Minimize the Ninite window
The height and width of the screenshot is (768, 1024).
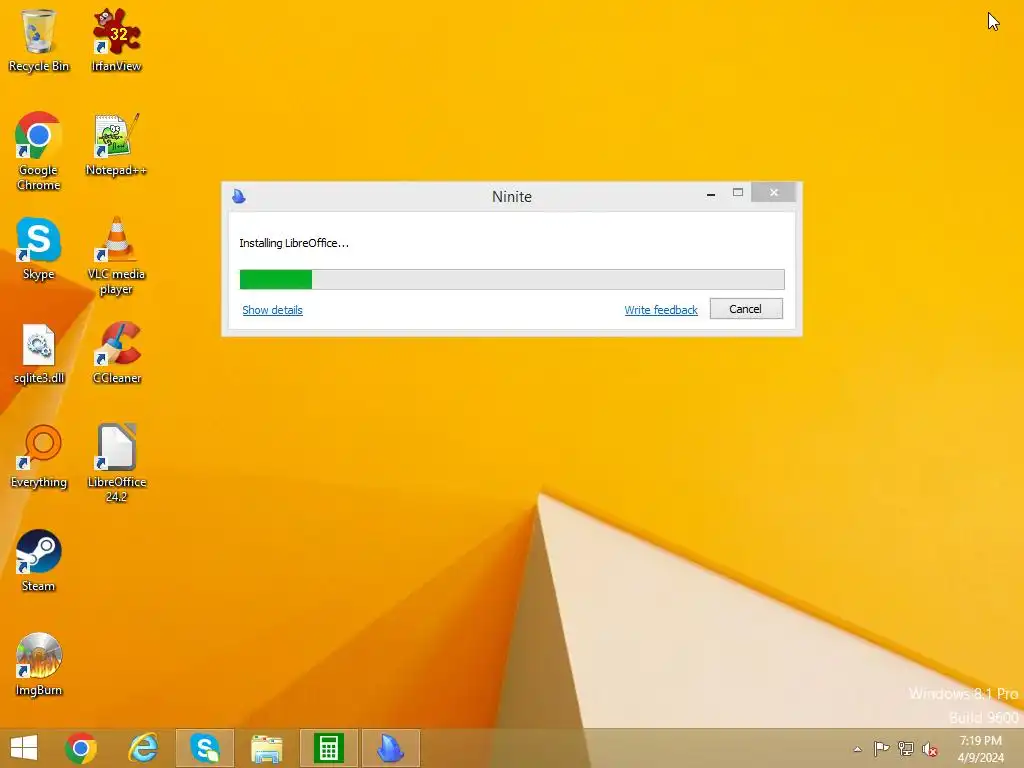coord(711,193)
